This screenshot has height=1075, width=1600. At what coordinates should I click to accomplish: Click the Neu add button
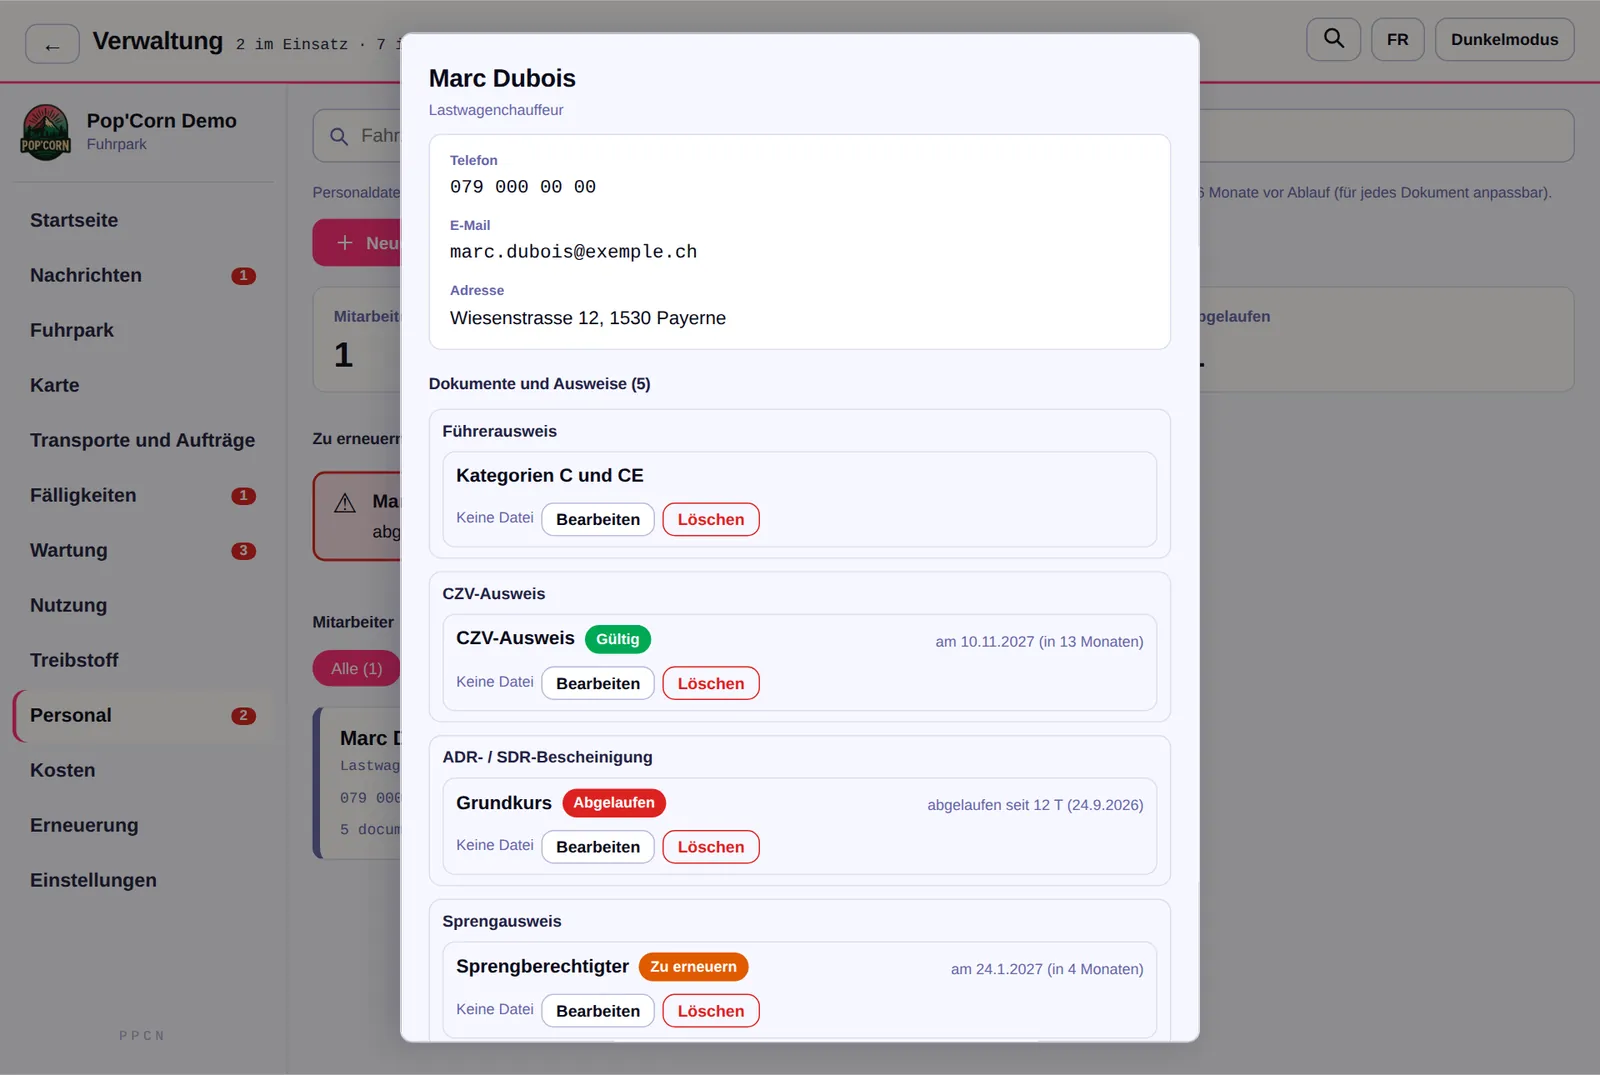tap(357, 243)
